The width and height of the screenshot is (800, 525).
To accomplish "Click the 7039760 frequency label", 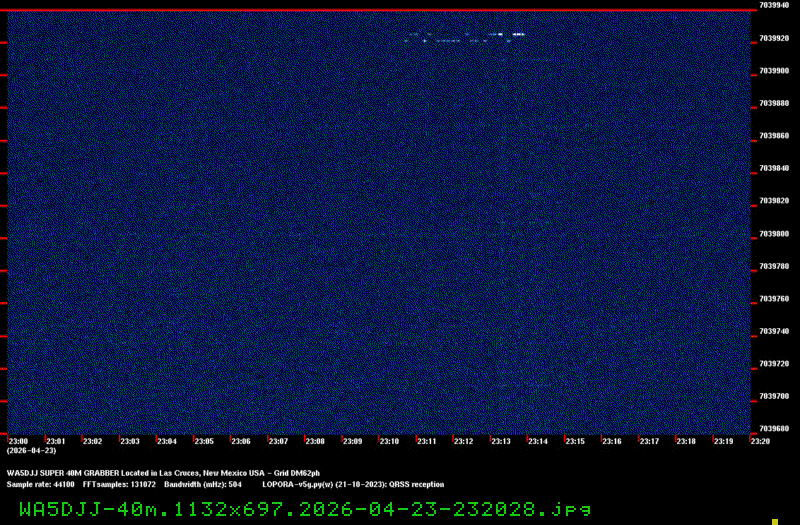I will (774, 299).
